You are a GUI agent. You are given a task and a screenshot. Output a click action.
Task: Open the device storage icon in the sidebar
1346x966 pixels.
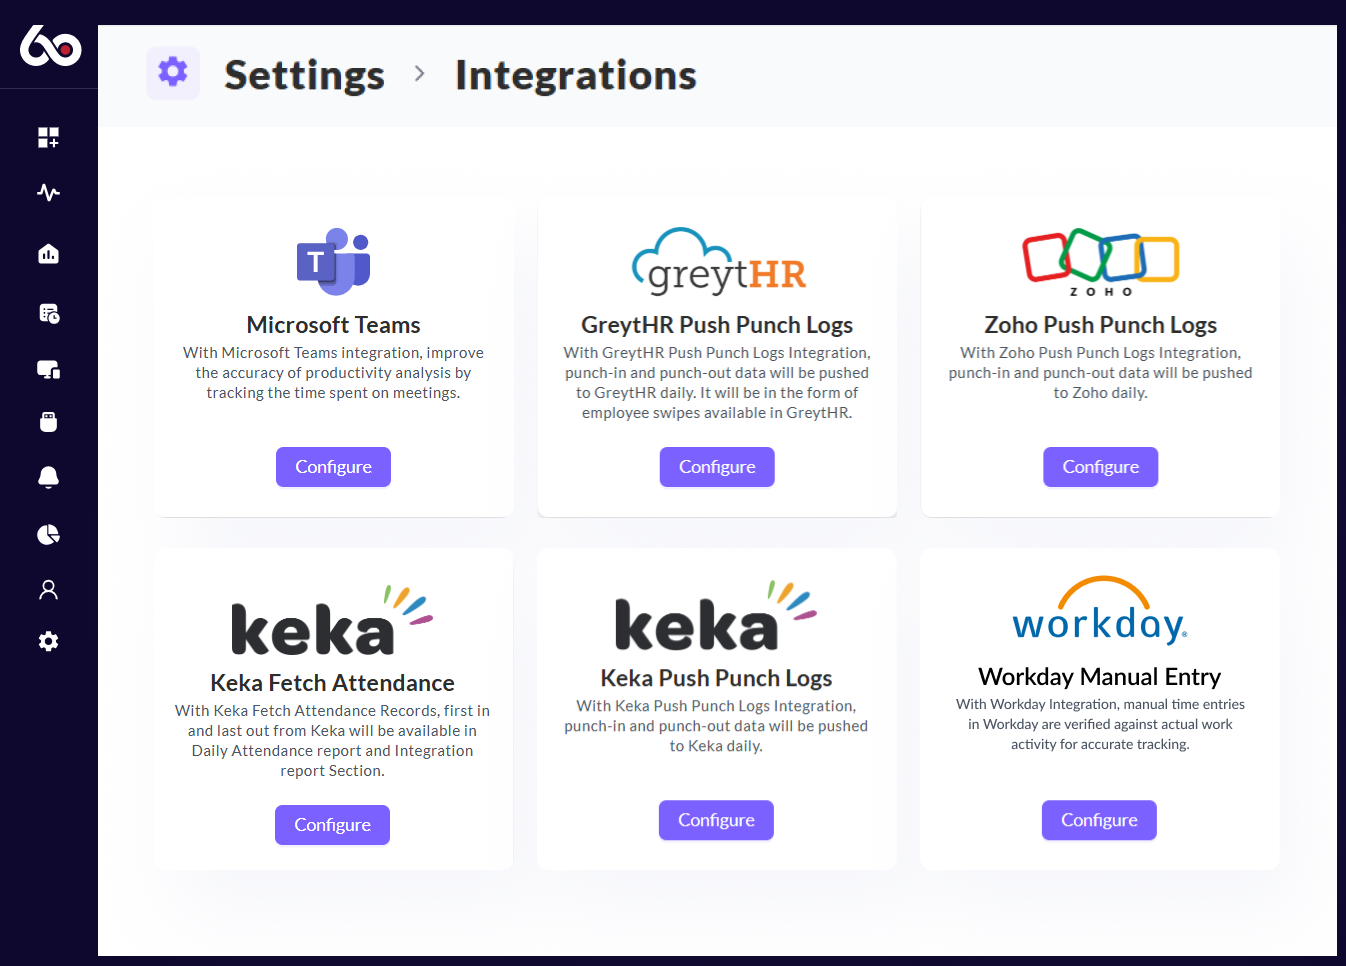click(x=48, y=421)
